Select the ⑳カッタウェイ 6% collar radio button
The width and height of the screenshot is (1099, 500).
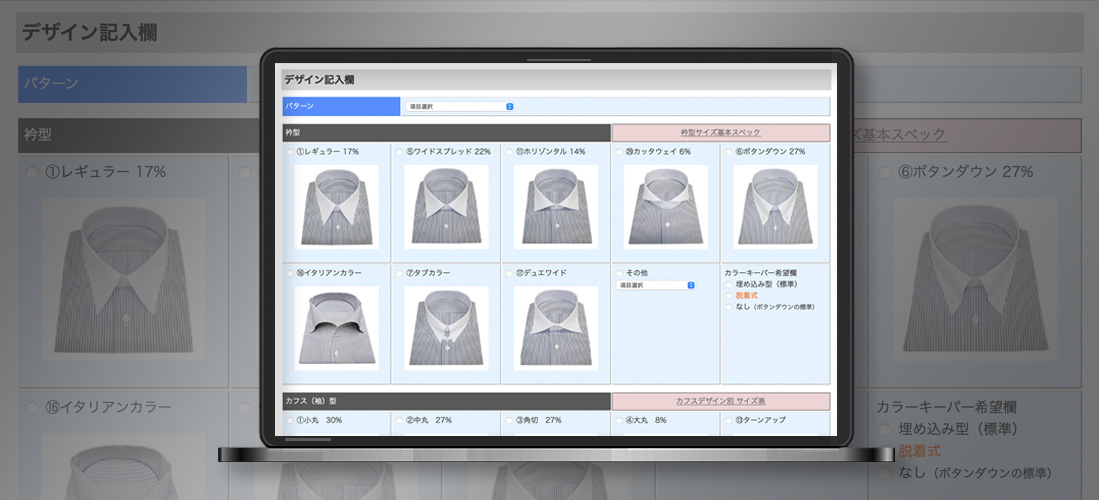(x=620, y=151)
